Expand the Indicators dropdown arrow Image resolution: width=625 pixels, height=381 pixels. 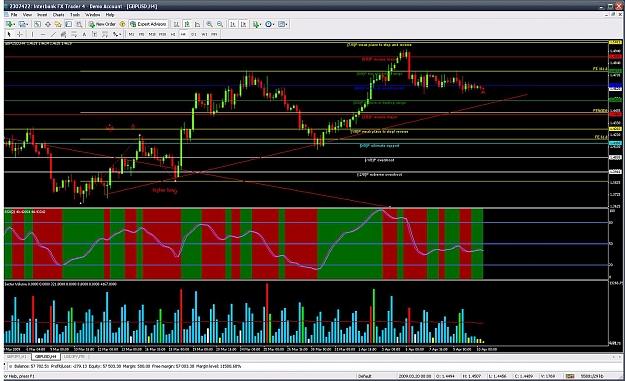point(261,24)
